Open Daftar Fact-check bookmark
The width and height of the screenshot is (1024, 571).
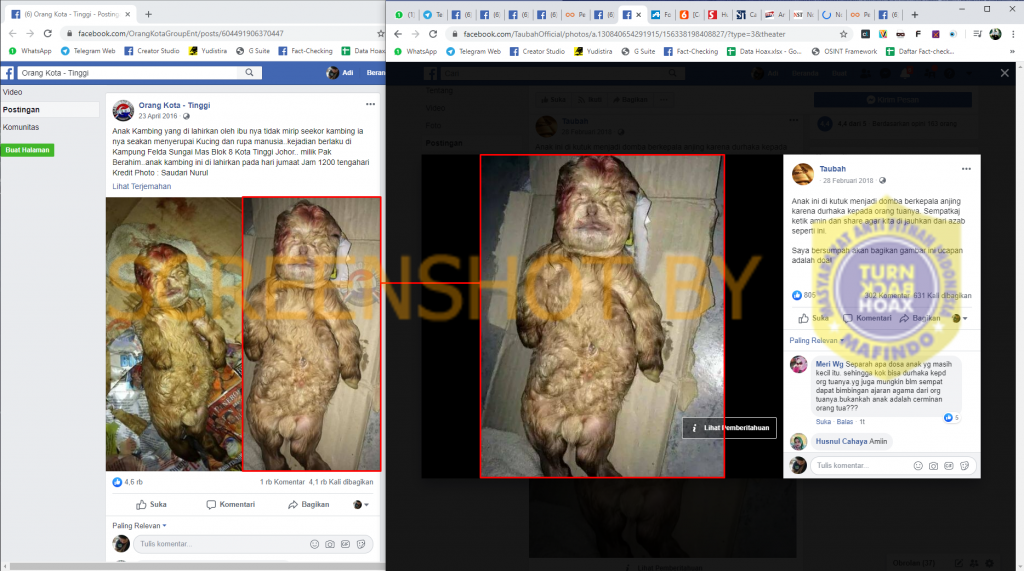pyautogui.click(x=920, y=51)
